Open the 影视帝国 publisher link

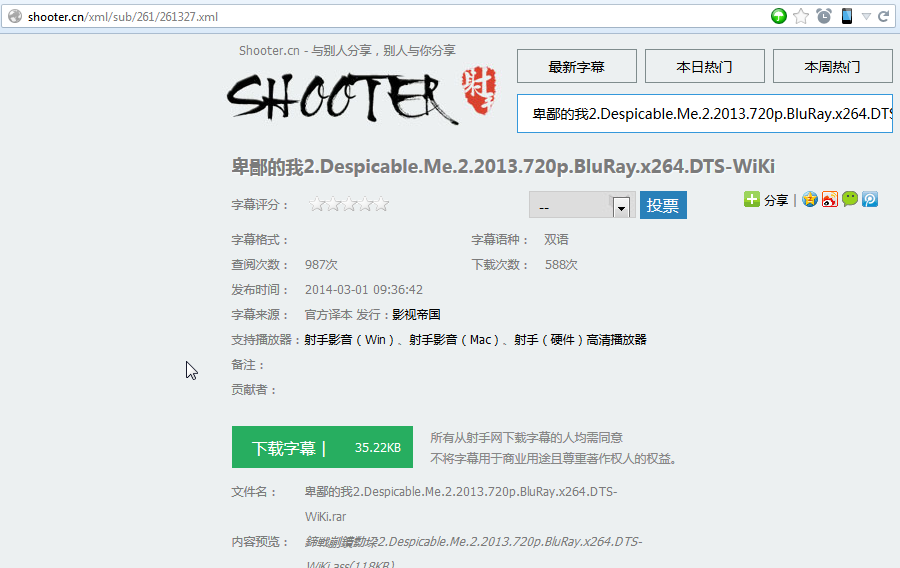click(416, 314)
